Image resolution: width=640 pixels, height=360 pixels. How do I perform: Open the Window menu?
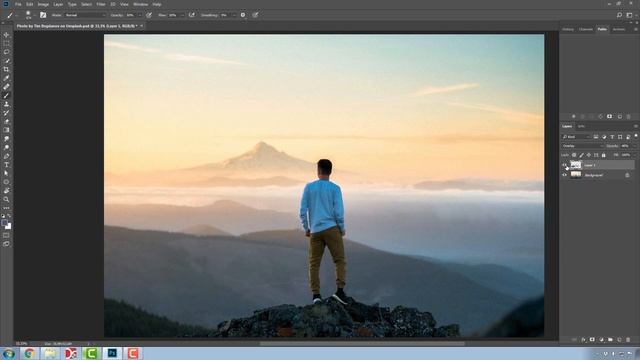click(x=140, y=4)
